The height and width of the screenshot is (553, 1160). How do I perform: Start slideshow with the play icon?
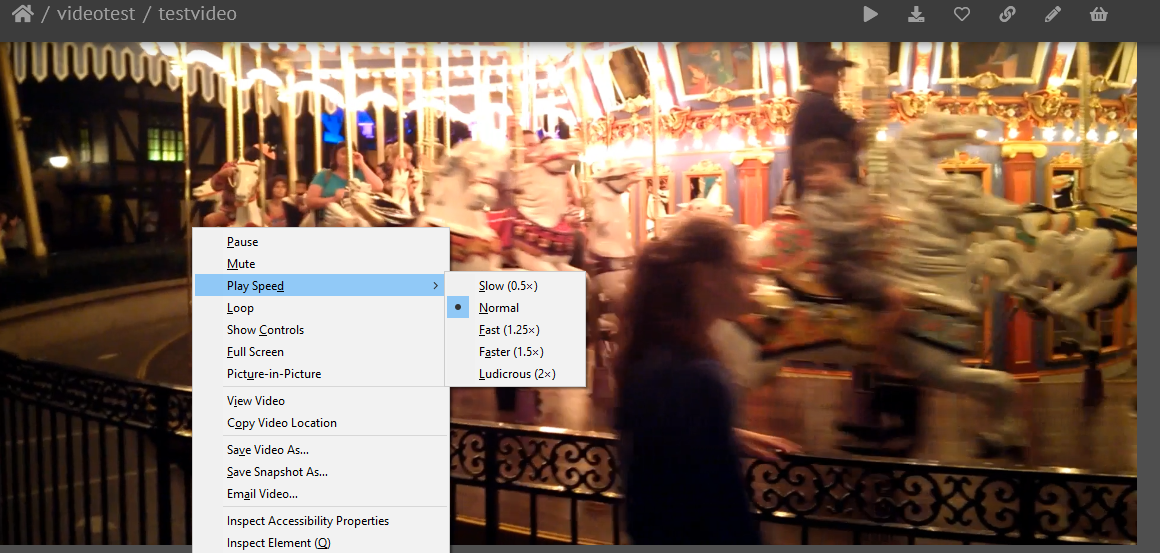(871, 14)
